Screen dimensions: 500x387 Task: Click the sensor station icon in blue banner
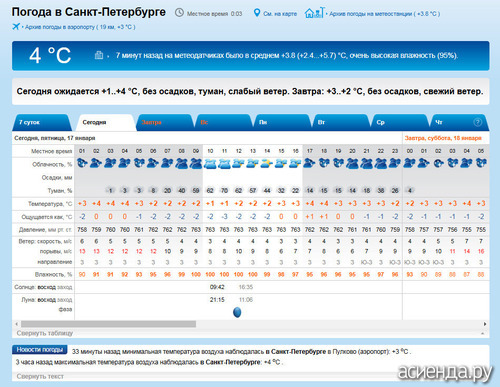[x=99, y=55]
